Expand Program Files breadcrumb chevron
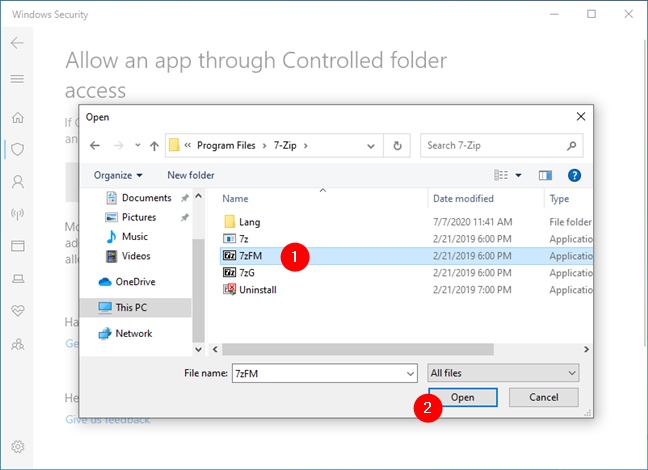 [264, 146]
